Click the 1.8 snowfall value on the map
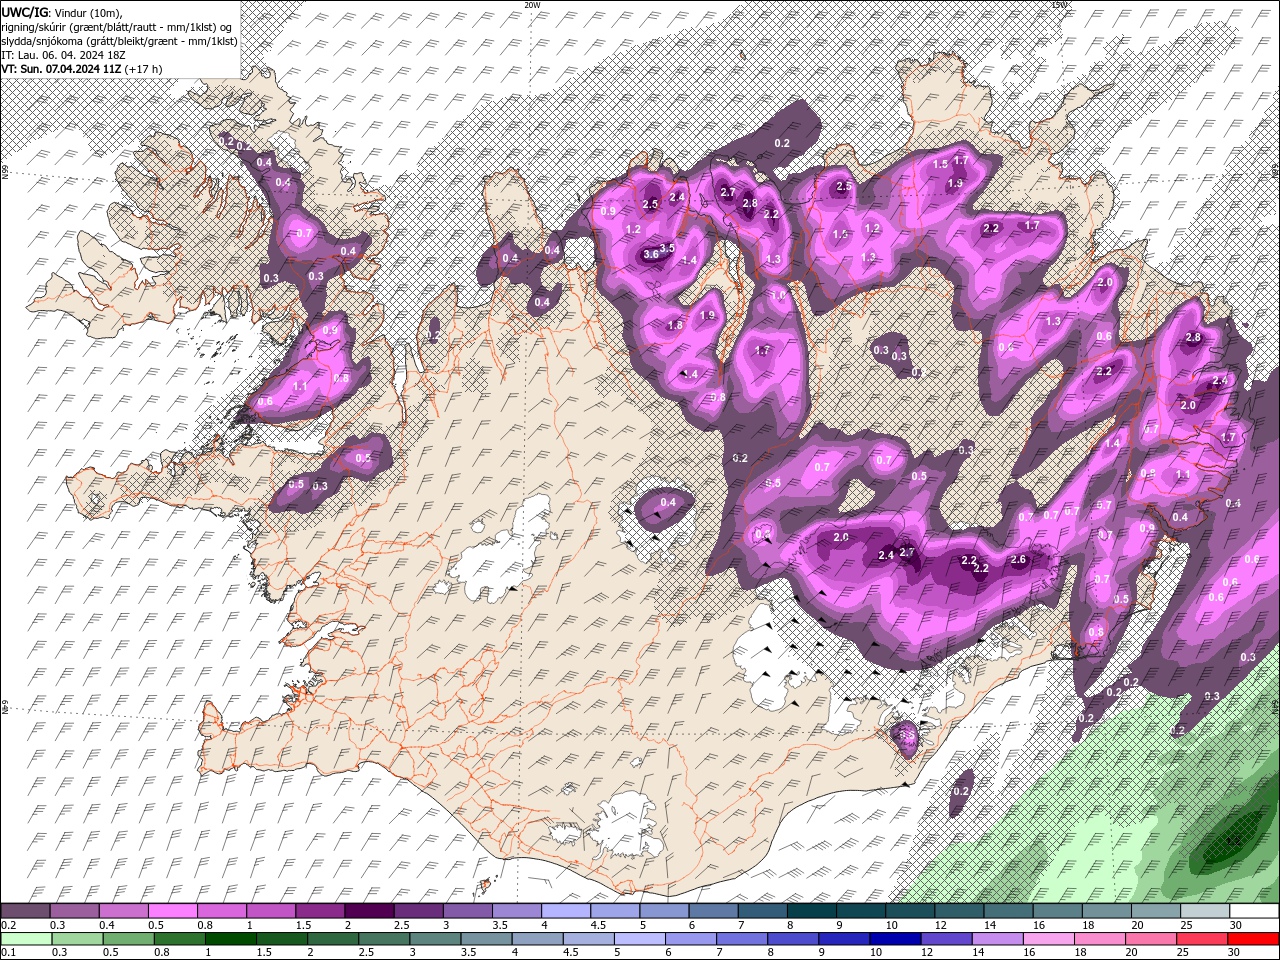Screen dimensions: 1280x960 tap(674, 325)
